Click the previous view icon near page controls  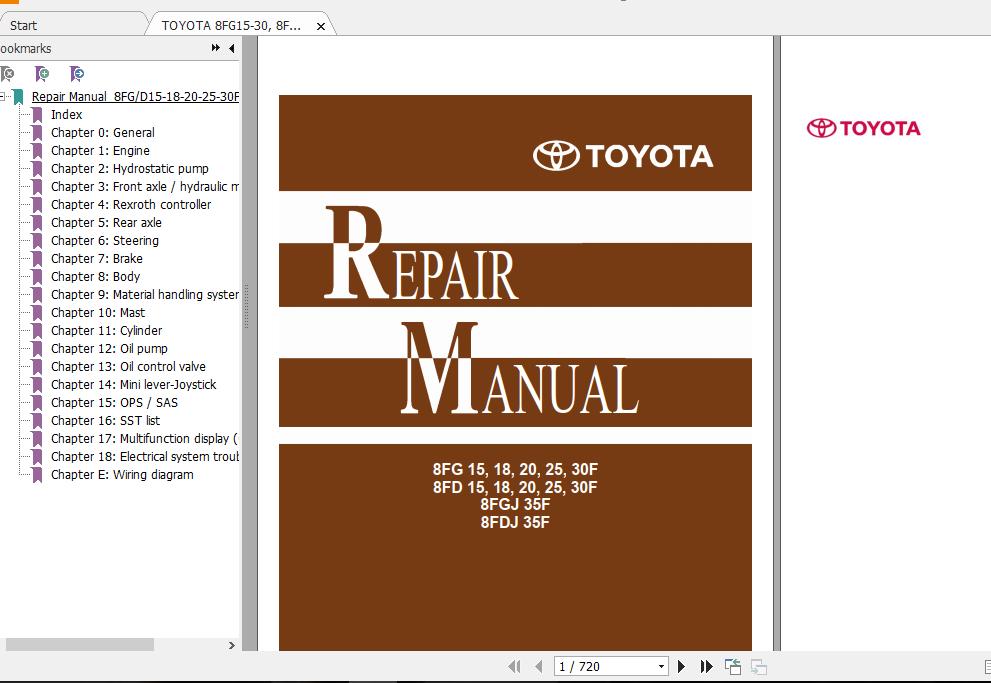[x=731, y=666]
